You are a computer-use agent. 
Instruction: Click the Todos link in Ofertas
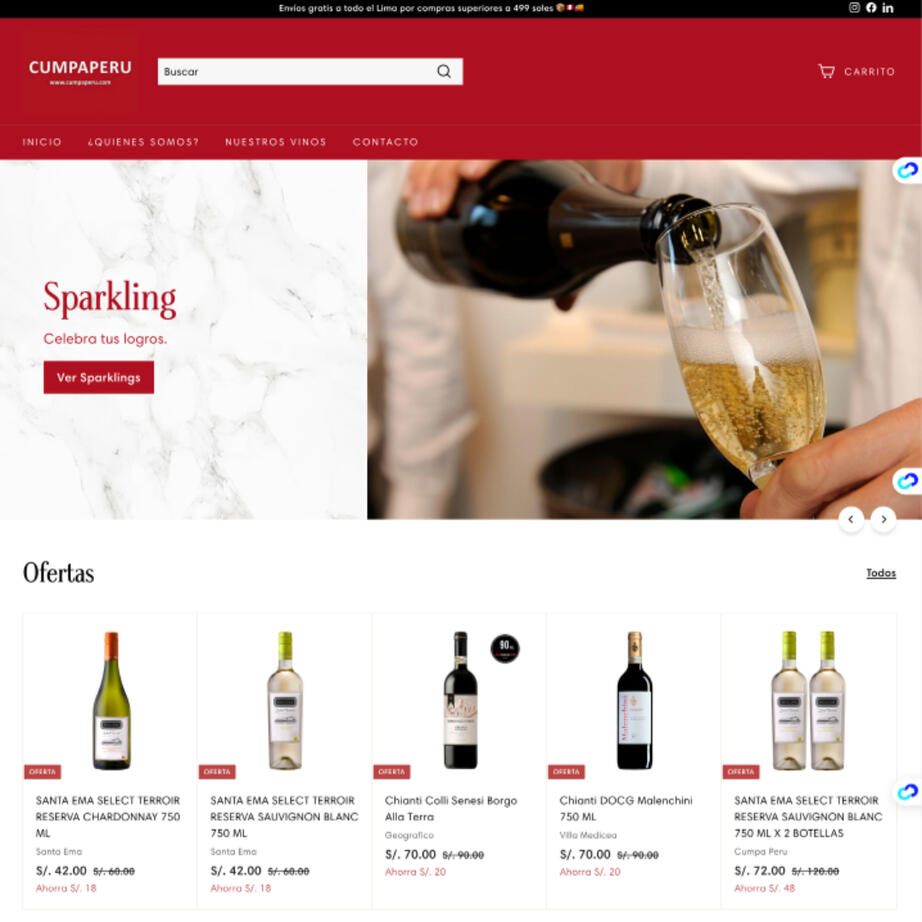tap(881, 573)
